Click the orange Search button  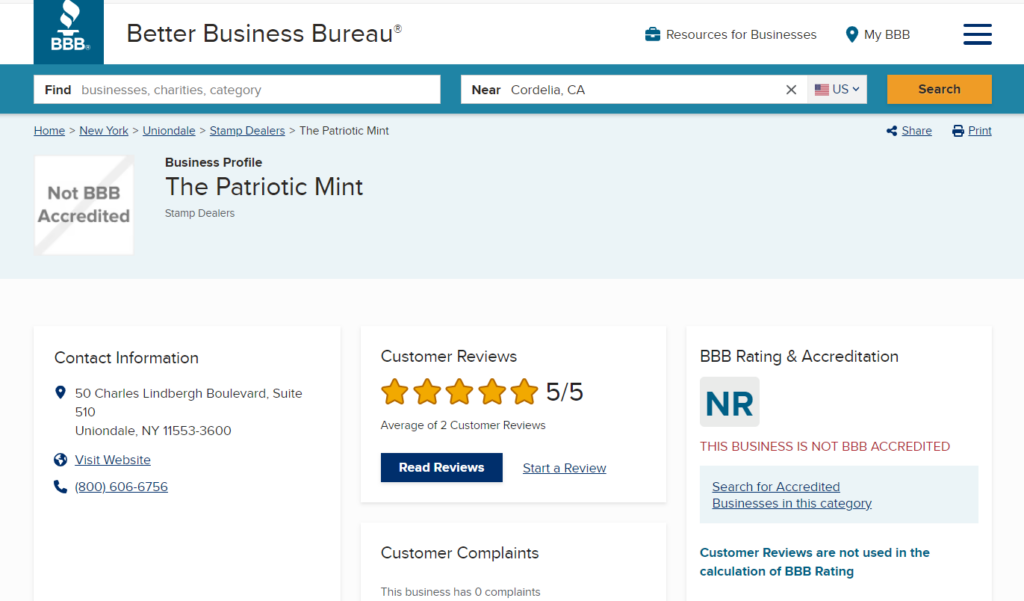pos(939,89)
